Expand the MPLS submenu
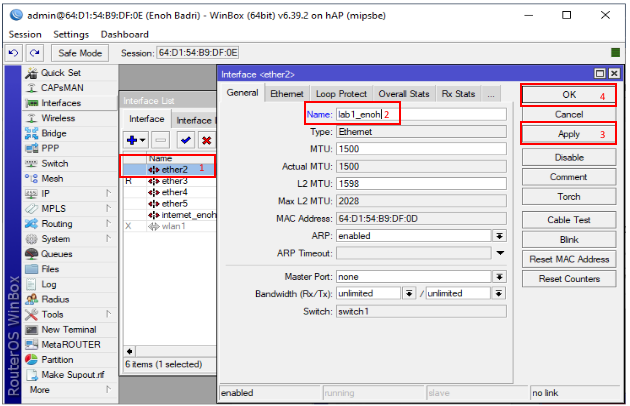This screenshot has height=406, width=630. (108, 208)
